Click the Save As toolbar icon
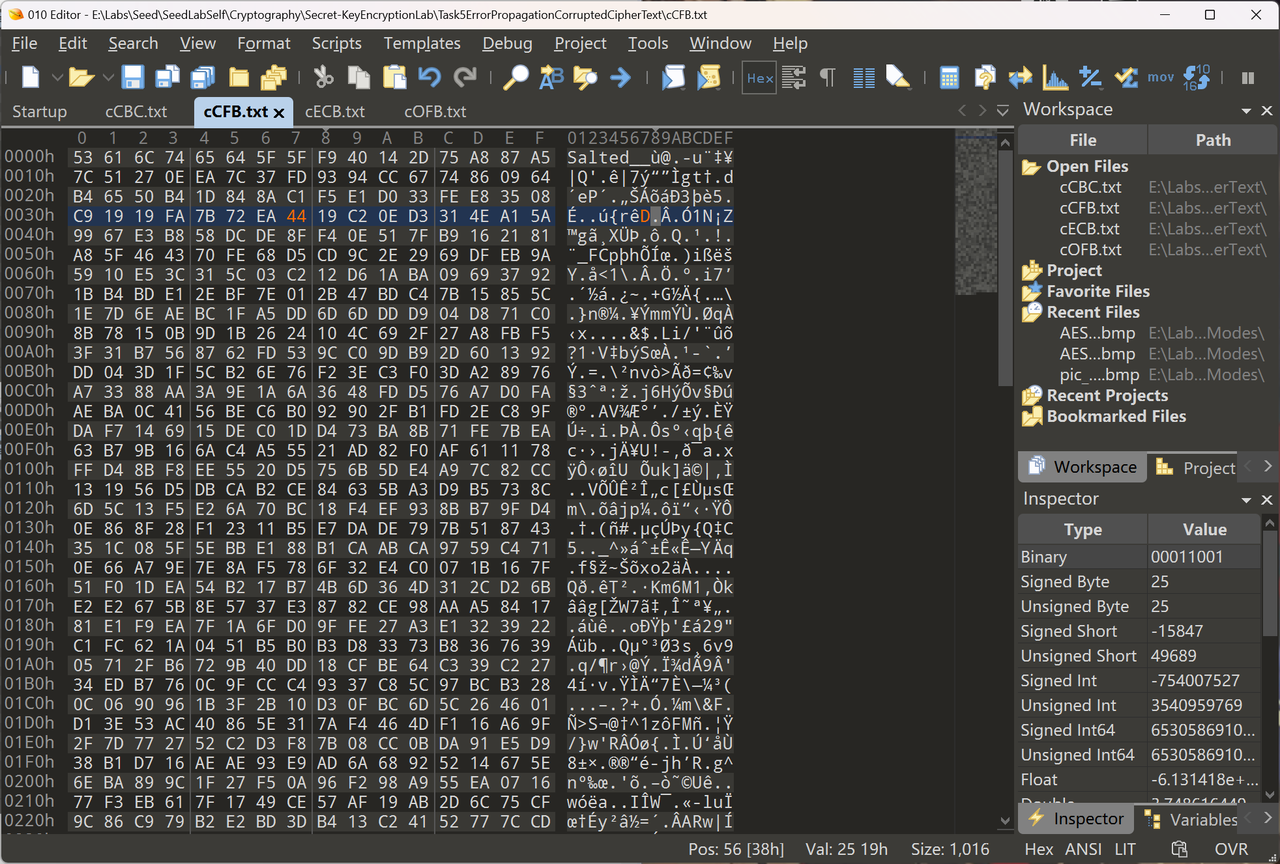This screenshot has width=1280, height=864. [167, 77]
